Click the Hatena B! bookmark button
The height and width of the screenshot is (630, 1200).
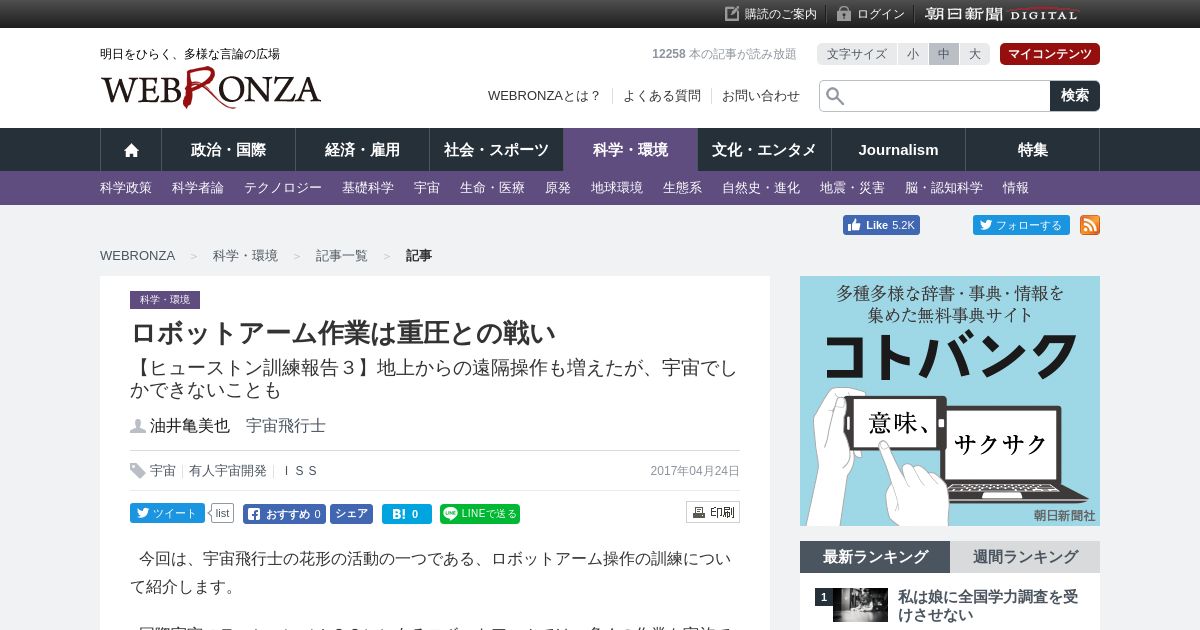pyautogui.click(x=407, y=514)
